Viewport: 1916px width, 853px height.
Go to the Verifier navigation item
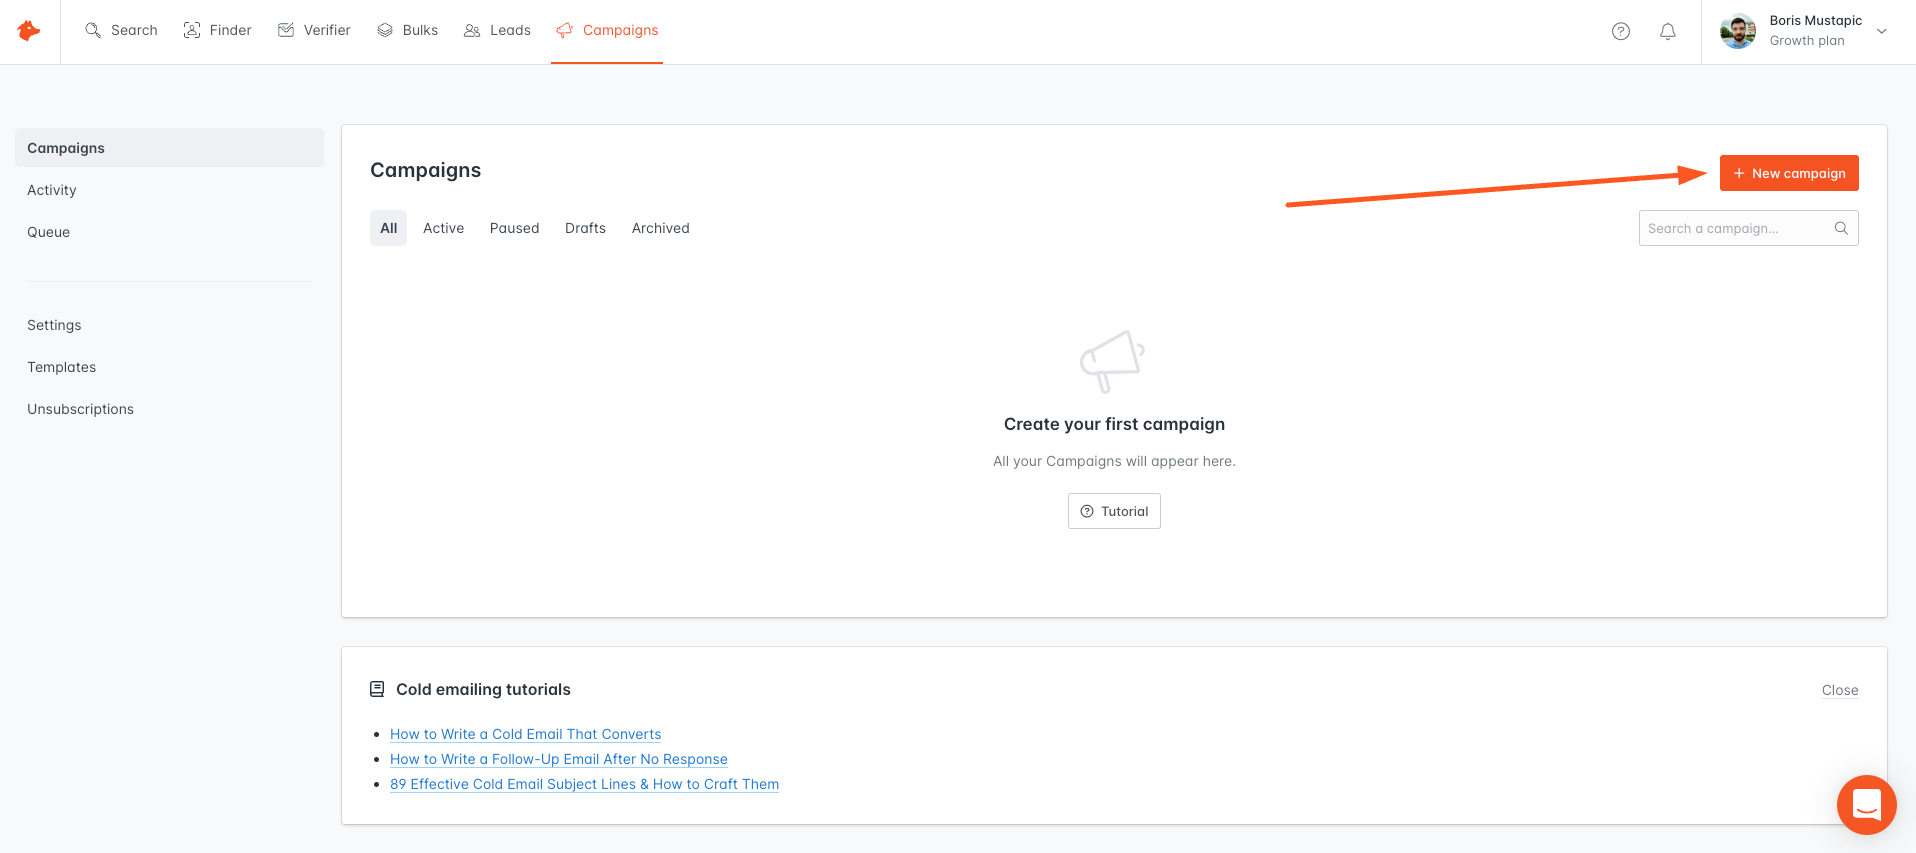click(314, 30)
